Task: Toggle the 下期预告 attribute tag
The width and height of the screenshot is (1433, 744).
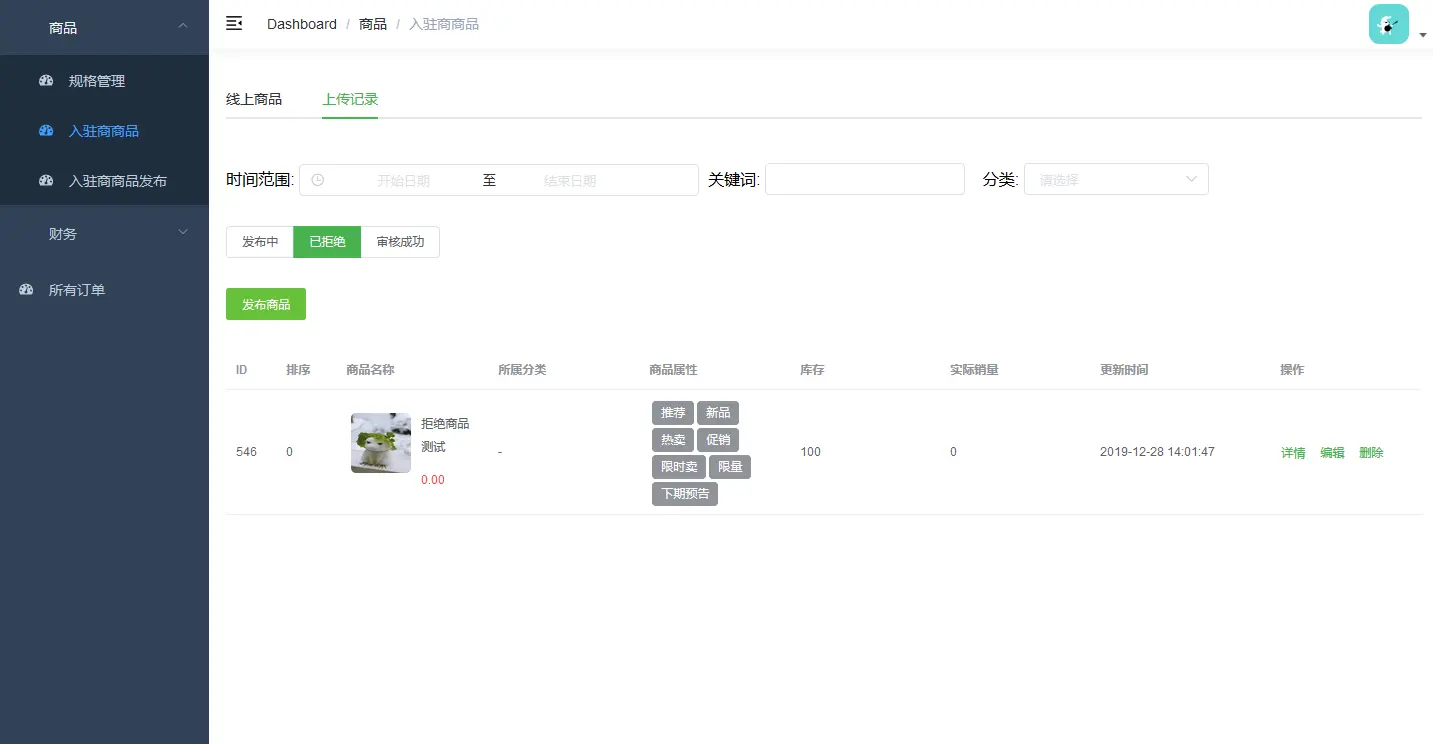Action: point(685,494)
